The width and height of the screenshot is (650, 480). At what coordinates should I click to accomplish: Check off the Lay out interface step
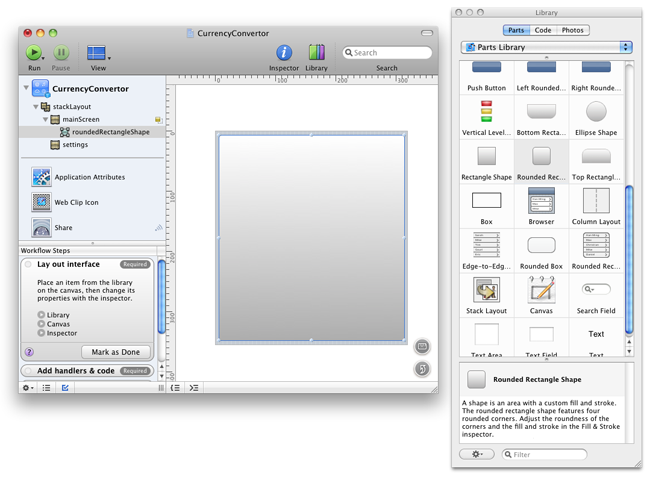click(28, 265)
